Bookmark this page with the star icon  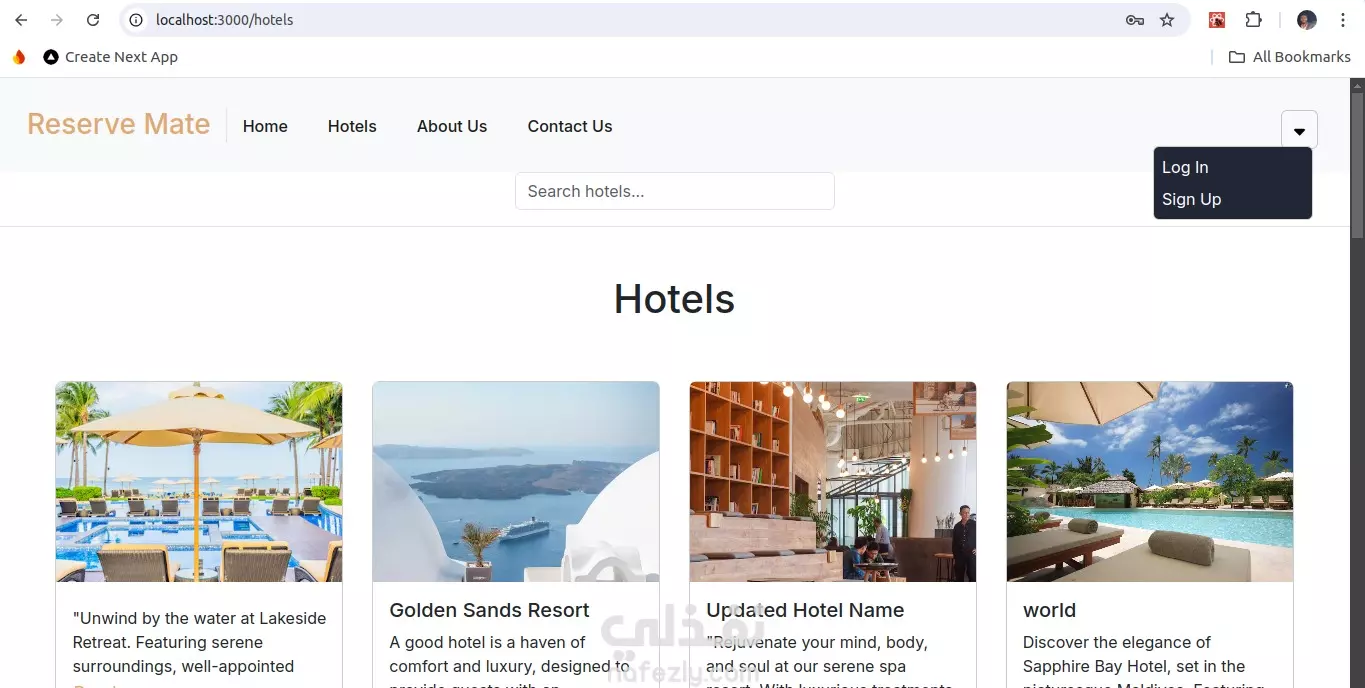point(1167,20)
